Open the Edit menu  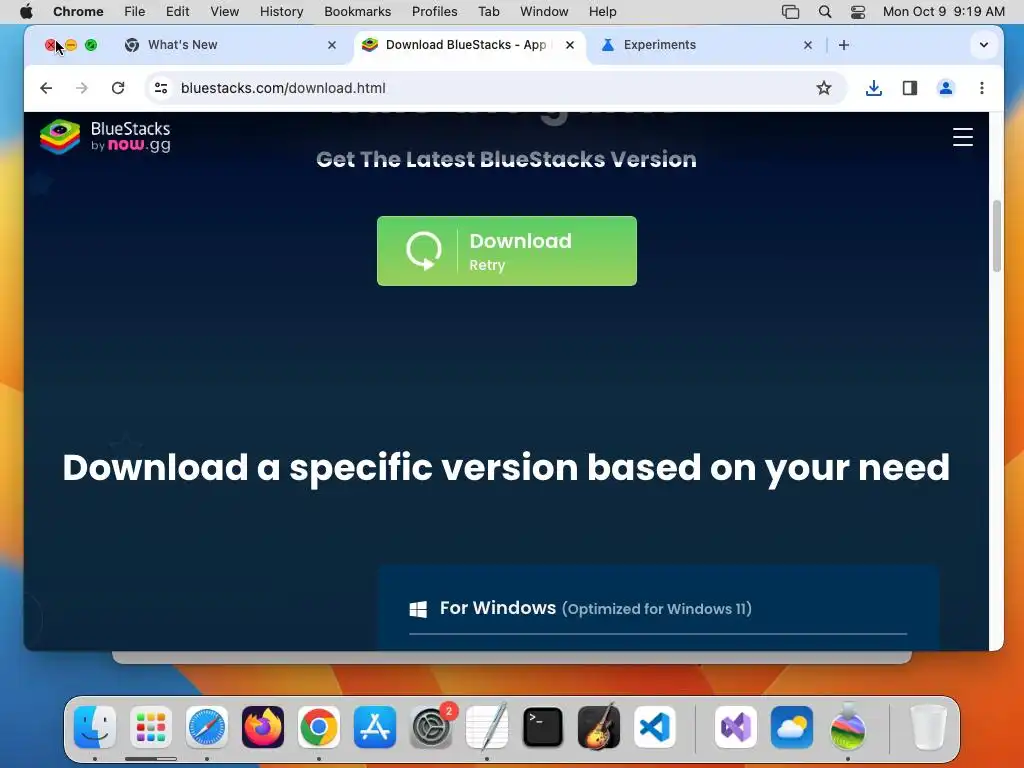click(x=177, y=12)
